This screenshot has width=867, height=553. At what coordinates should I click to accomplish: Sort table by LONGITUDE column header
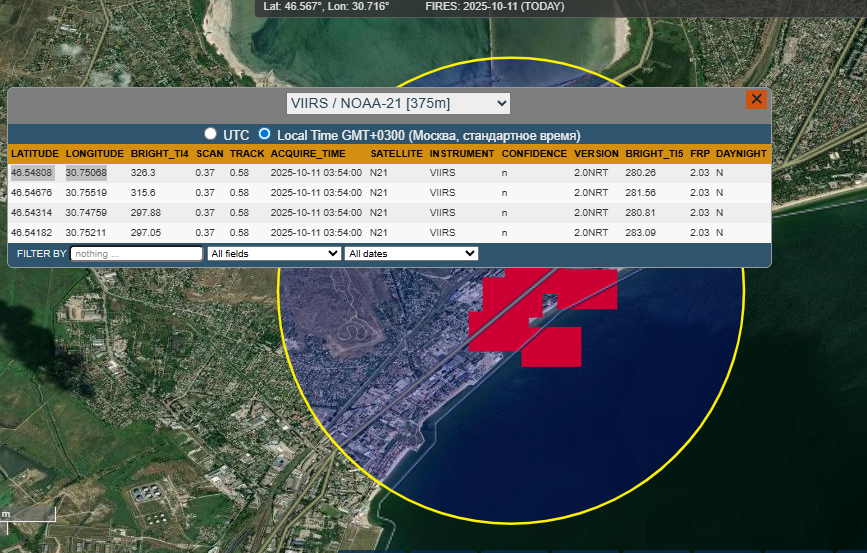(x=95, y=154)
